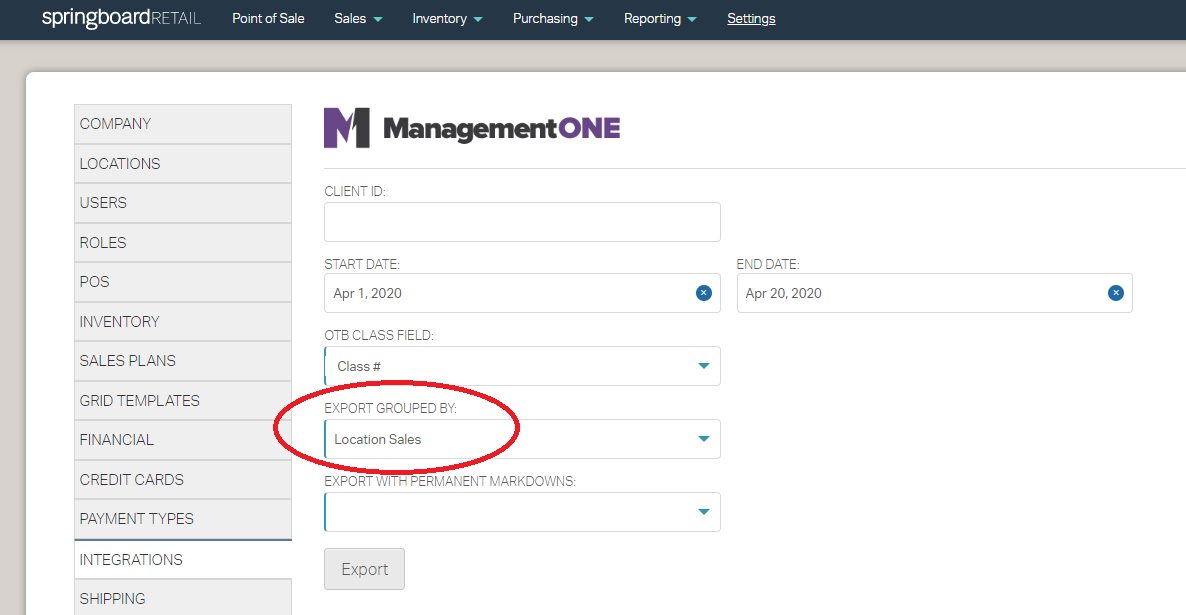Select Inventory in settings sidebar
The width and height of the screenshot is (1186, 615).
182,321
